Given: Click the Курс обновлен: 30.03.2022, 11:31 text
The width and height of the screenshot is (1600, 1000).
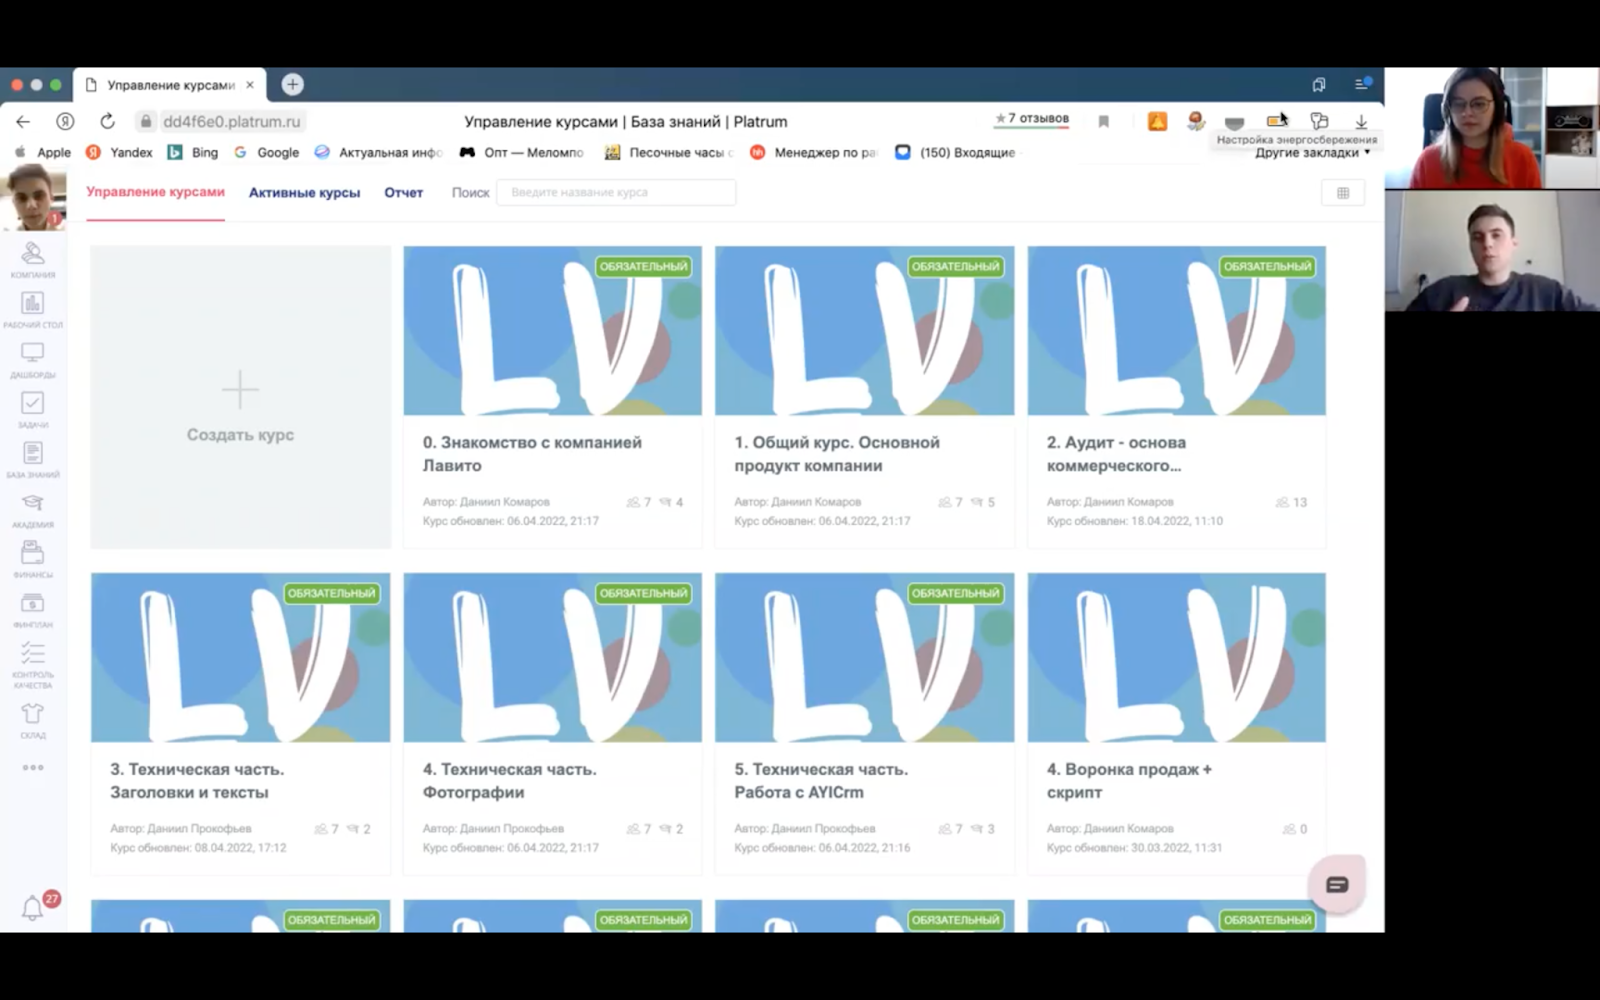Looking at the screenshot, I should point(1134,848).
